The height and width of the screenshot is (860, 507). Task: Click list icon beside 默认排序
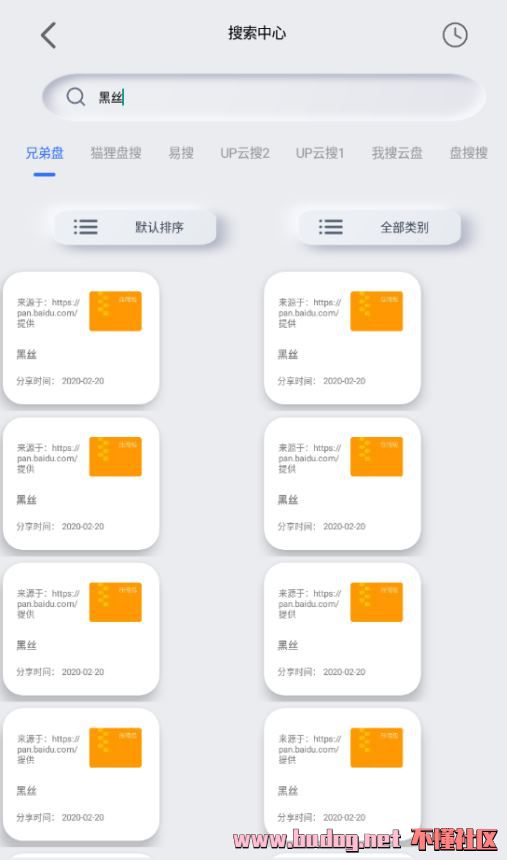tap(86, 227)
